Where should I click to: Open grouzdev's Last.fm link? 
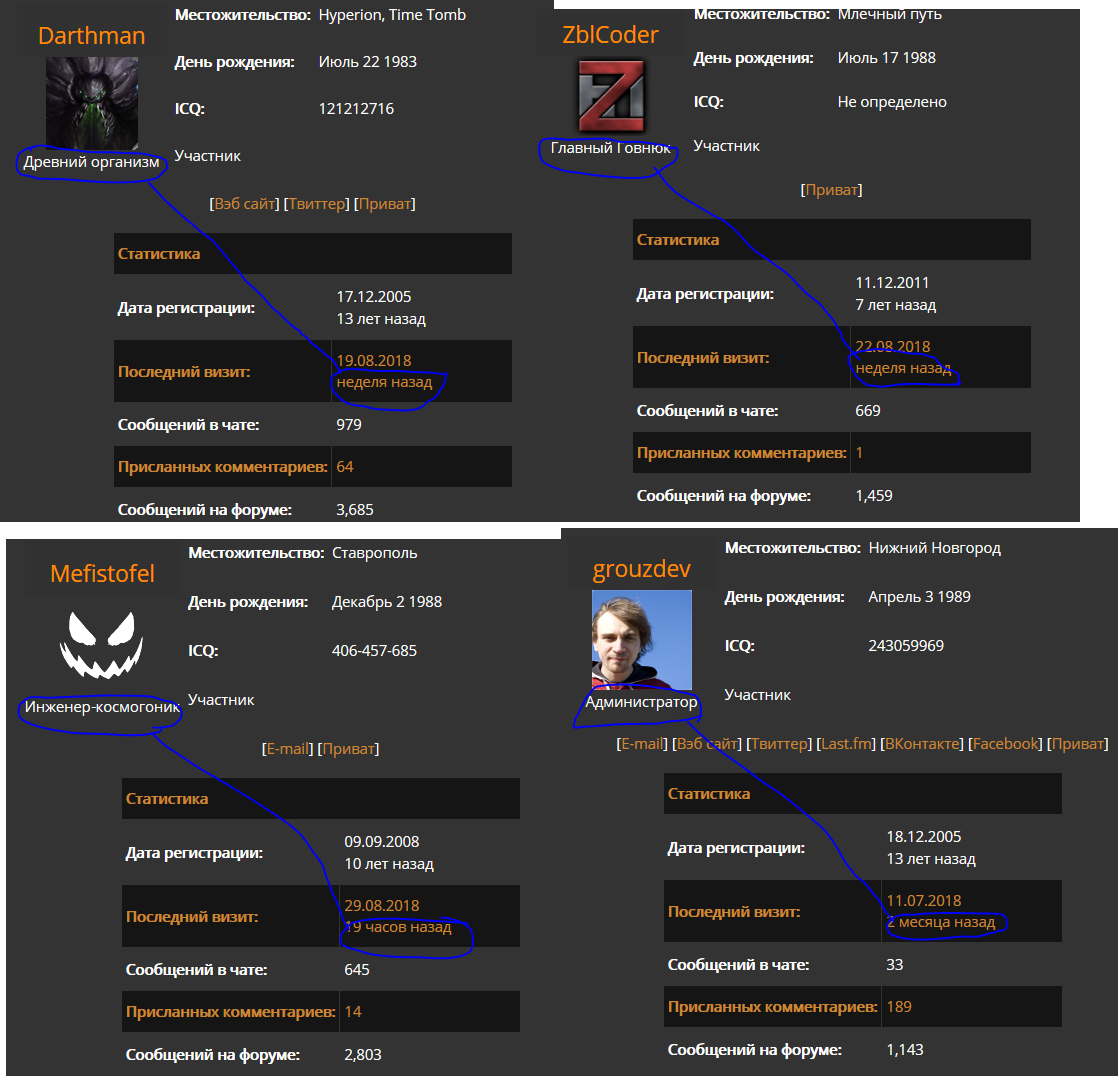(846, 744)
